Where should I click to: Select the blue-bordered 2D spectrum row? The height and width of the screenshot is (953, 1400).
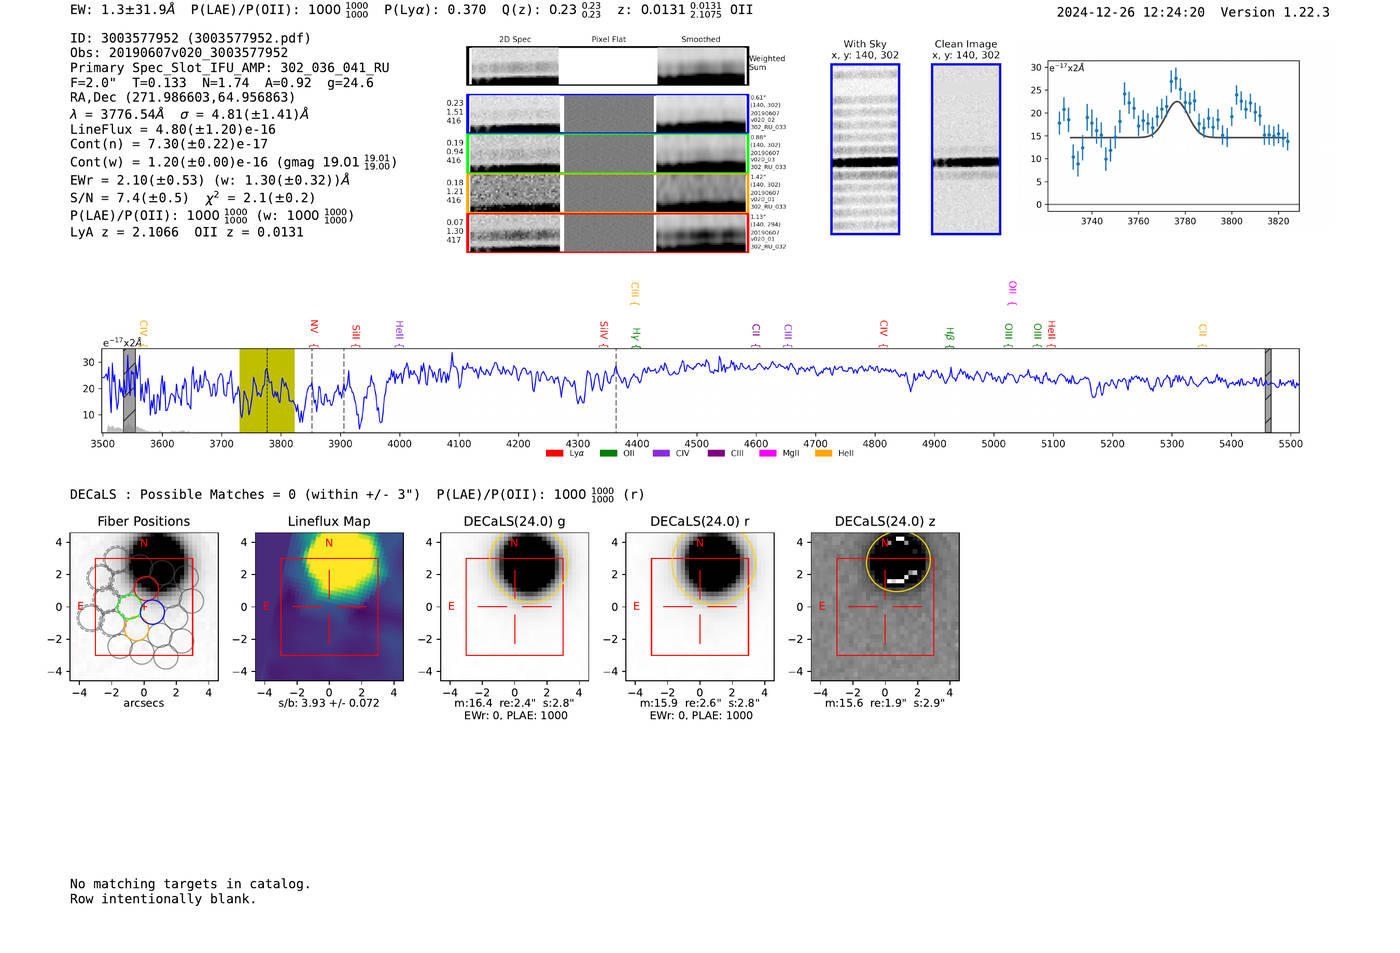point(608,114)
